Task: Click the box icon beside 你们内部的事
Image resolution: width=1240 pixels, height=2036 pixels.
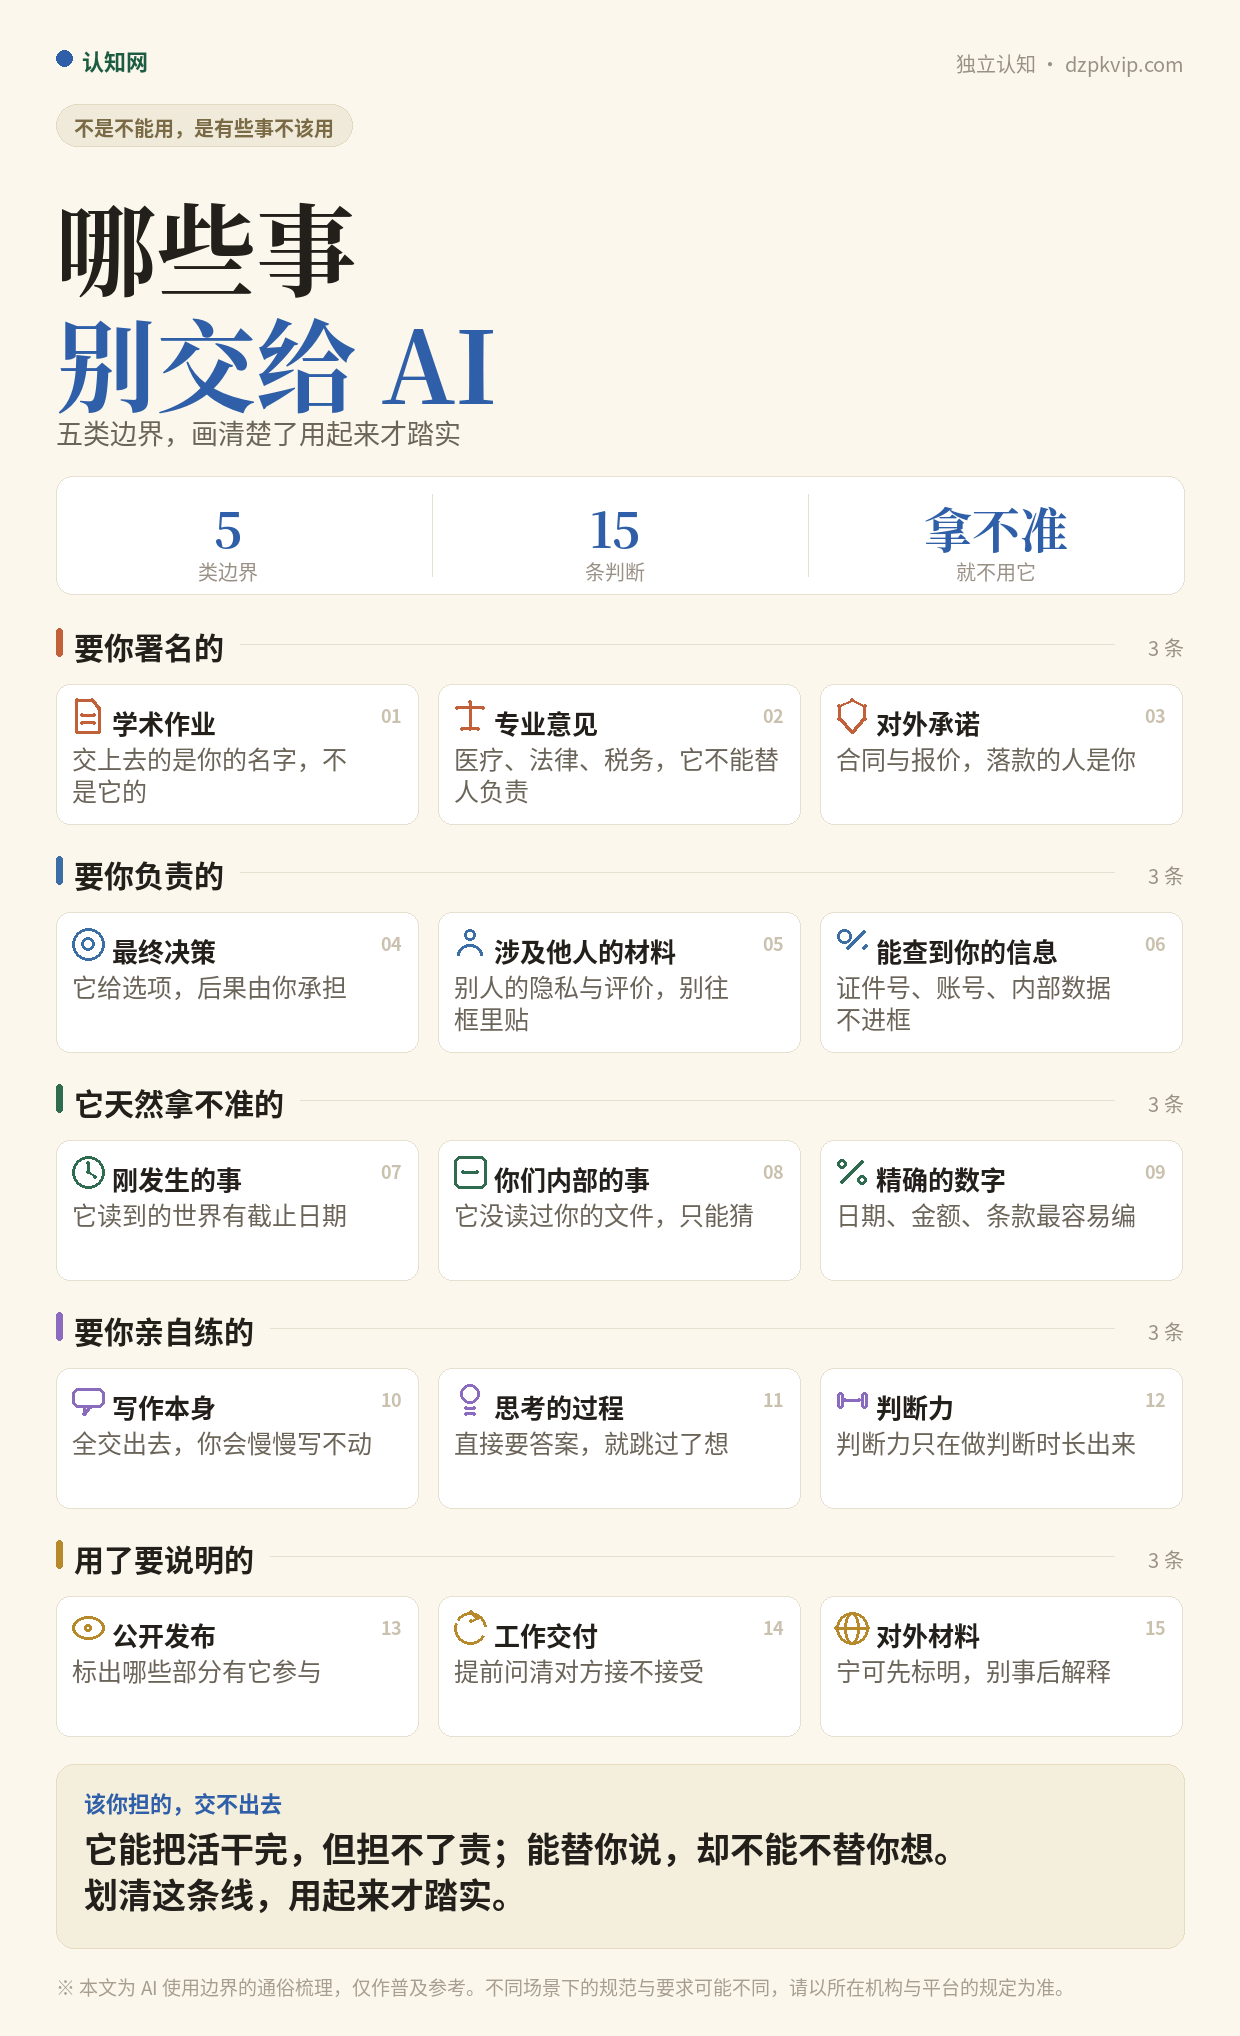Action: pyautogui.click(x=470, y=1172)
